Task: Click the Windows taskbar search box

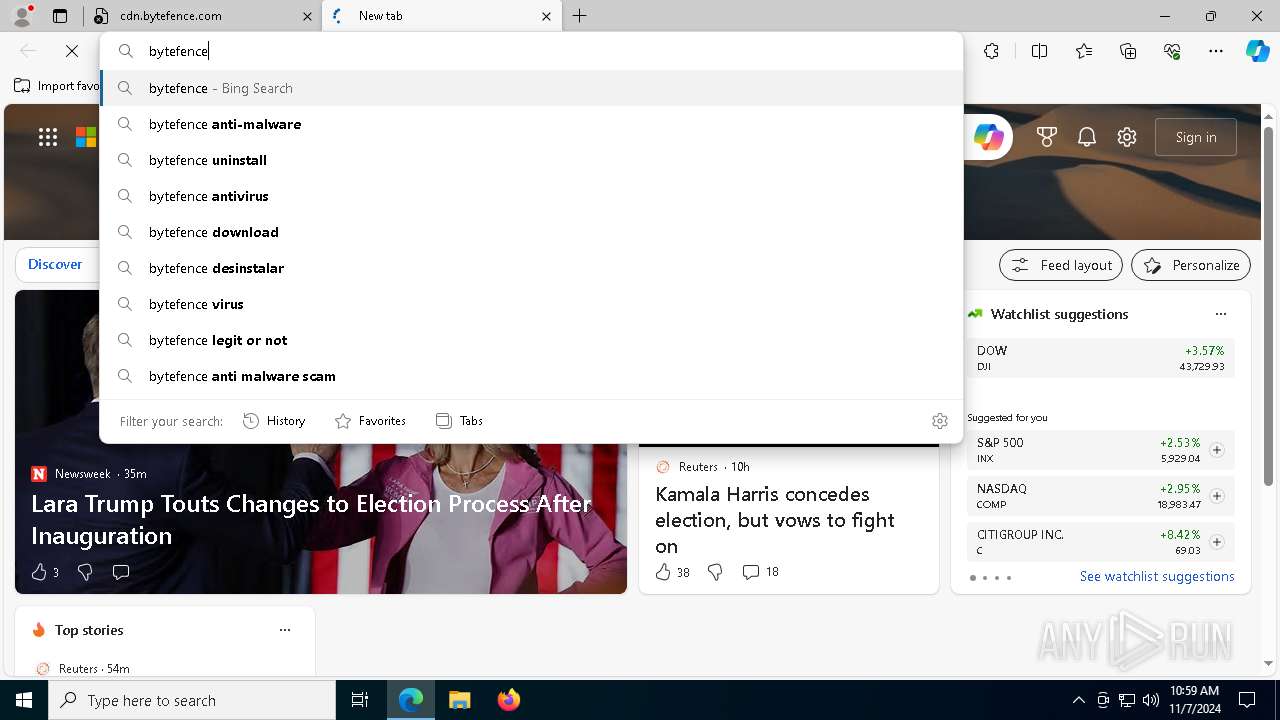Action: coord(192,700)
